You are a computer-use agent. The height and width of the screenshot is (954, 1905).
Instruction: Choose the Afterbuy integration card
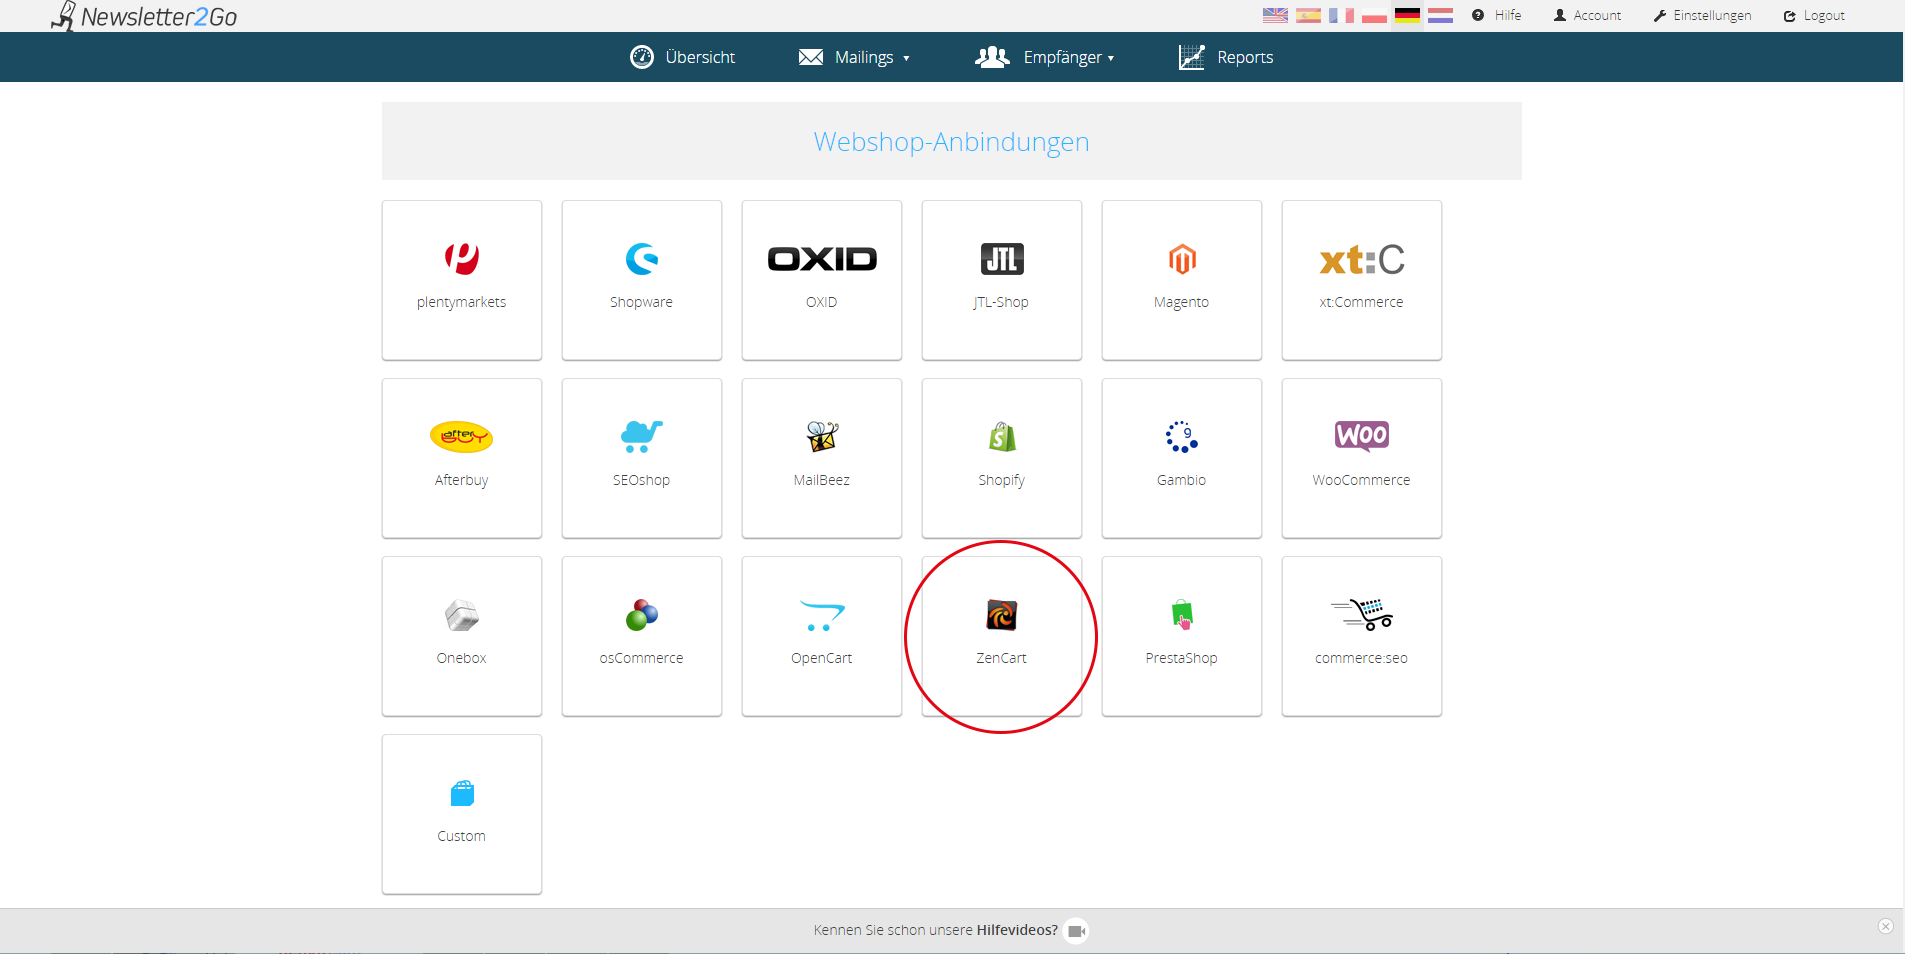click(462, 458)
